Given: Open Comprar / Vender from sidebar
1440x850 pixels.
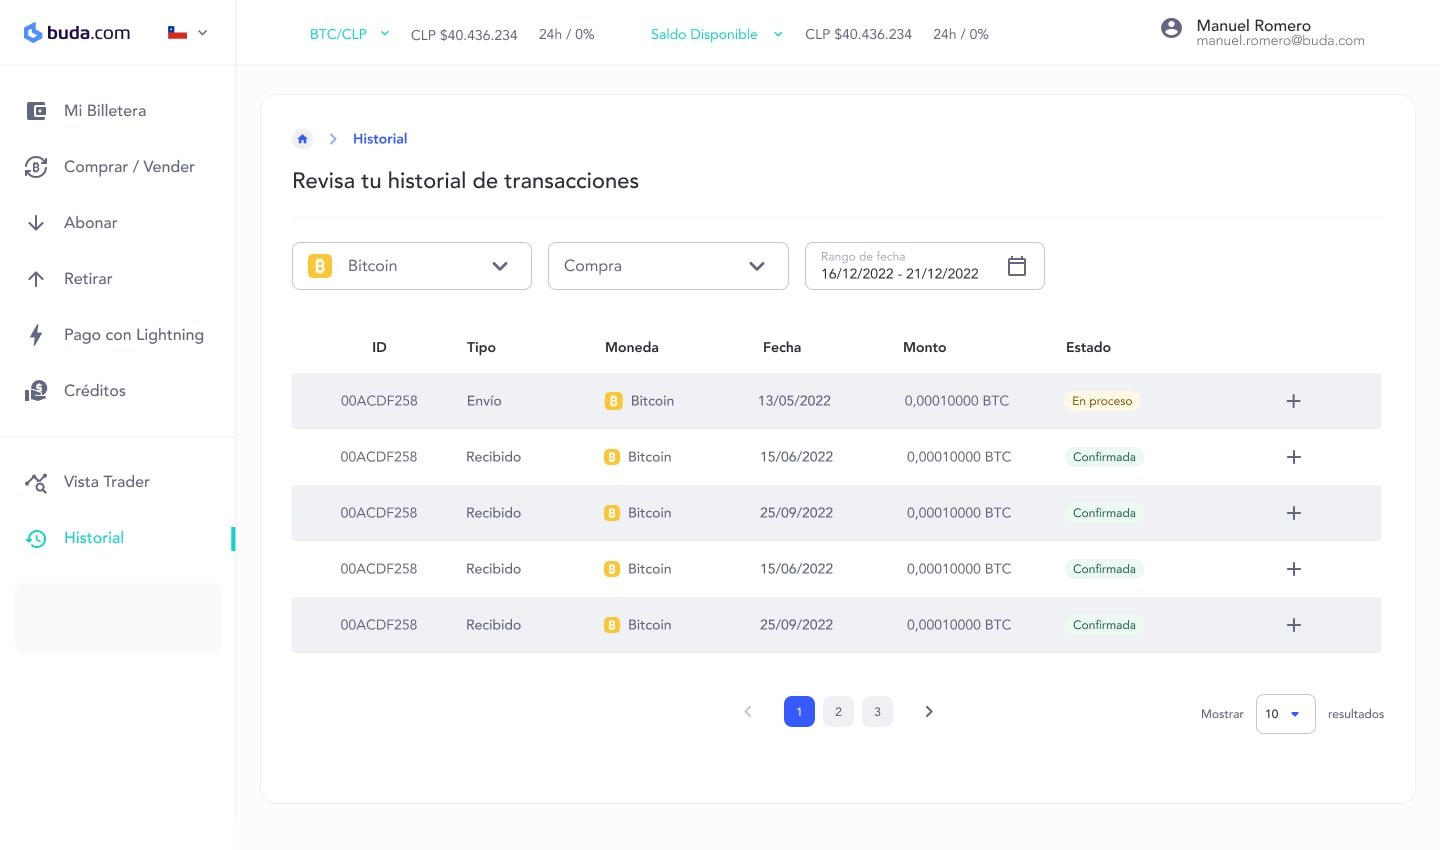Looking at the screenshot, I should pos(128,167).
